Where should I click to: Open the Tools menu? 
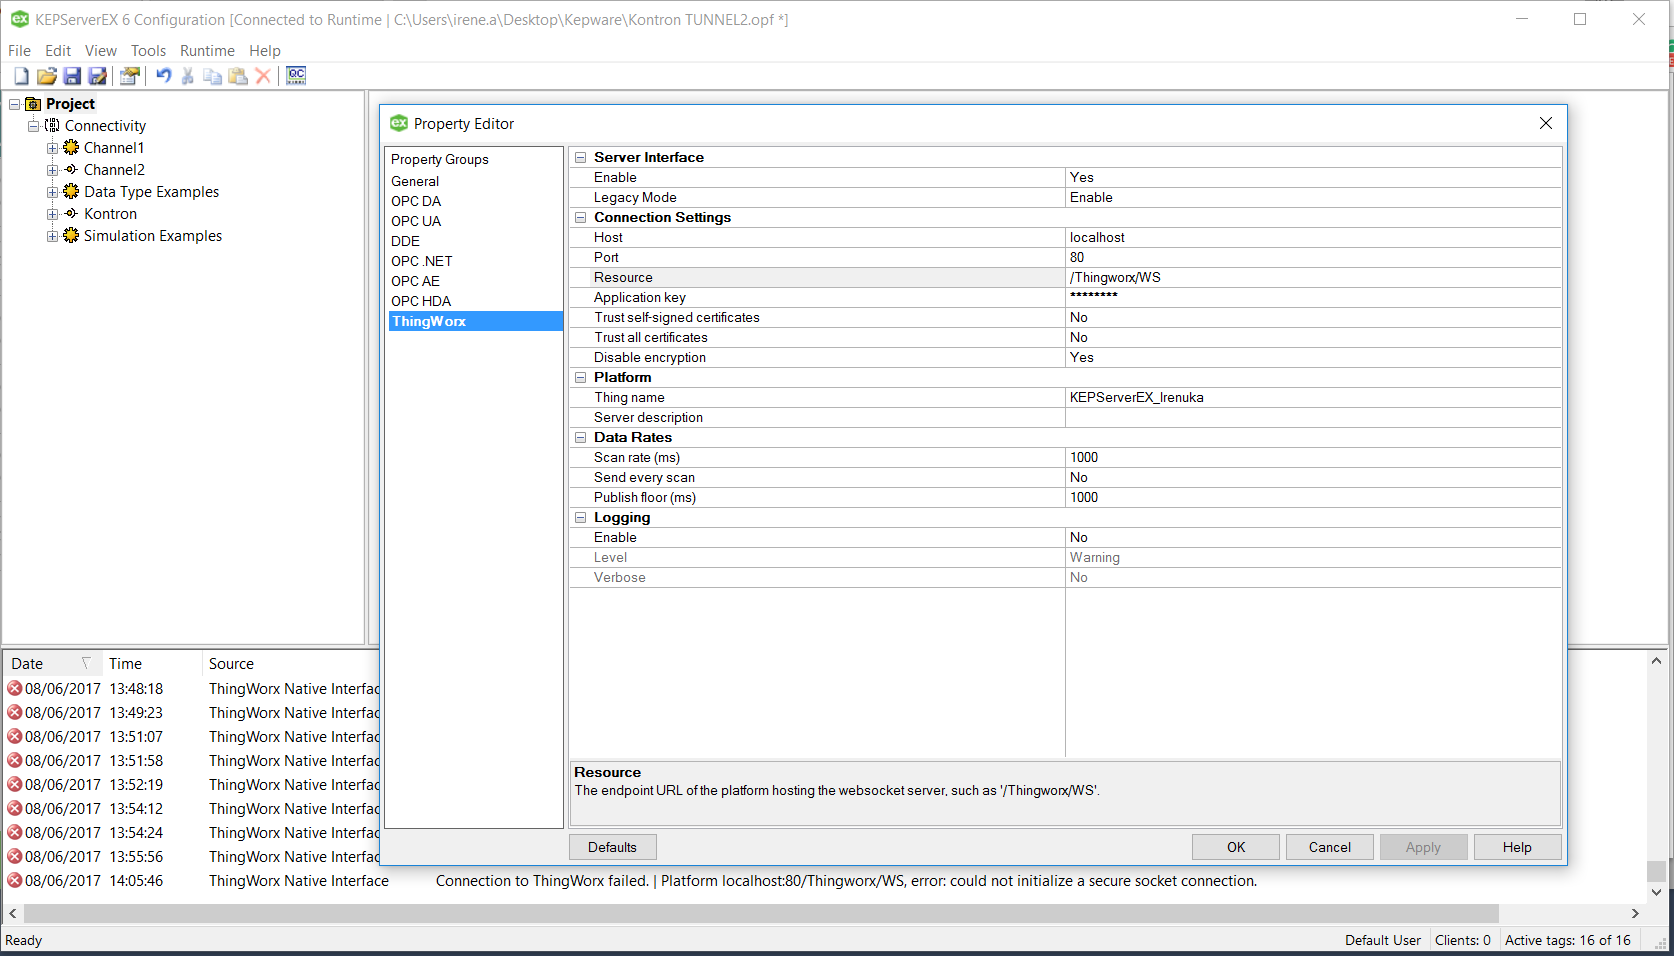click(149, 51)
